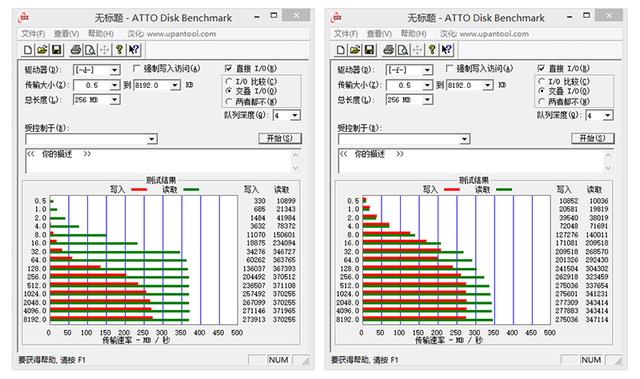Click the 开始(S) start button in the left window
Screen dimensions: 640x379
point(280,138)
